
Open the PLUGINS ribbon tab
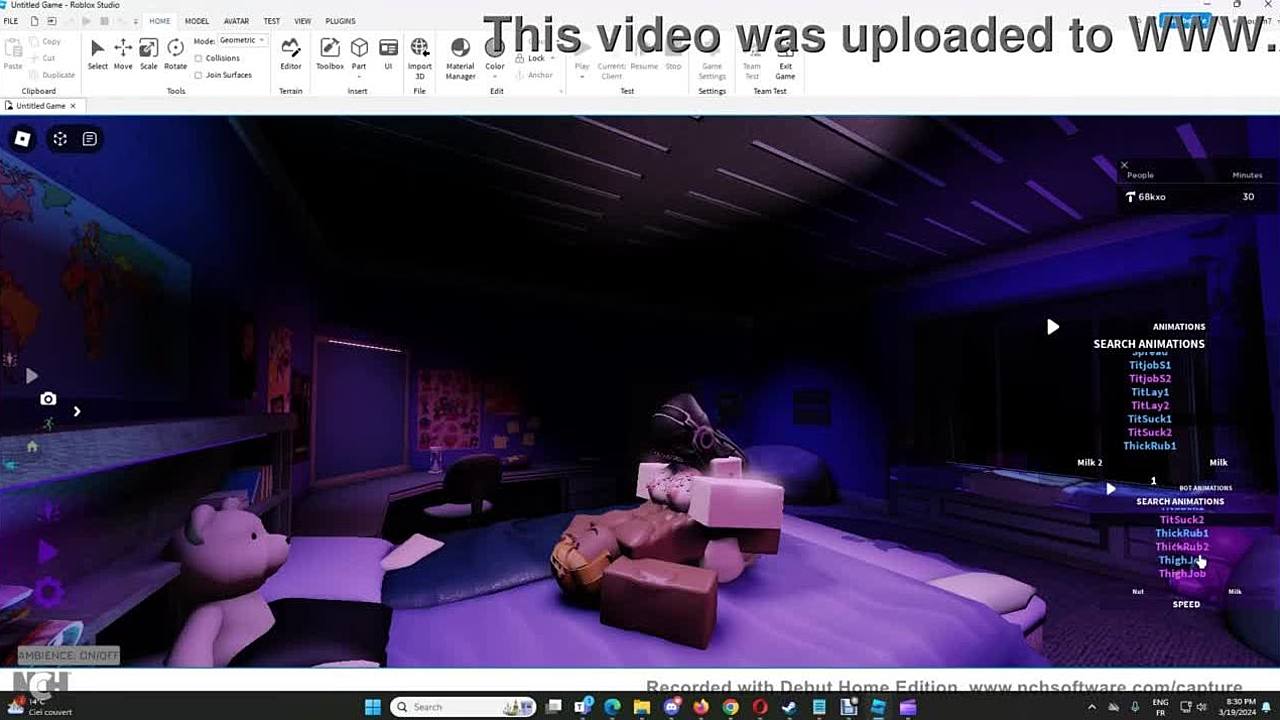(x=340, y=21)
